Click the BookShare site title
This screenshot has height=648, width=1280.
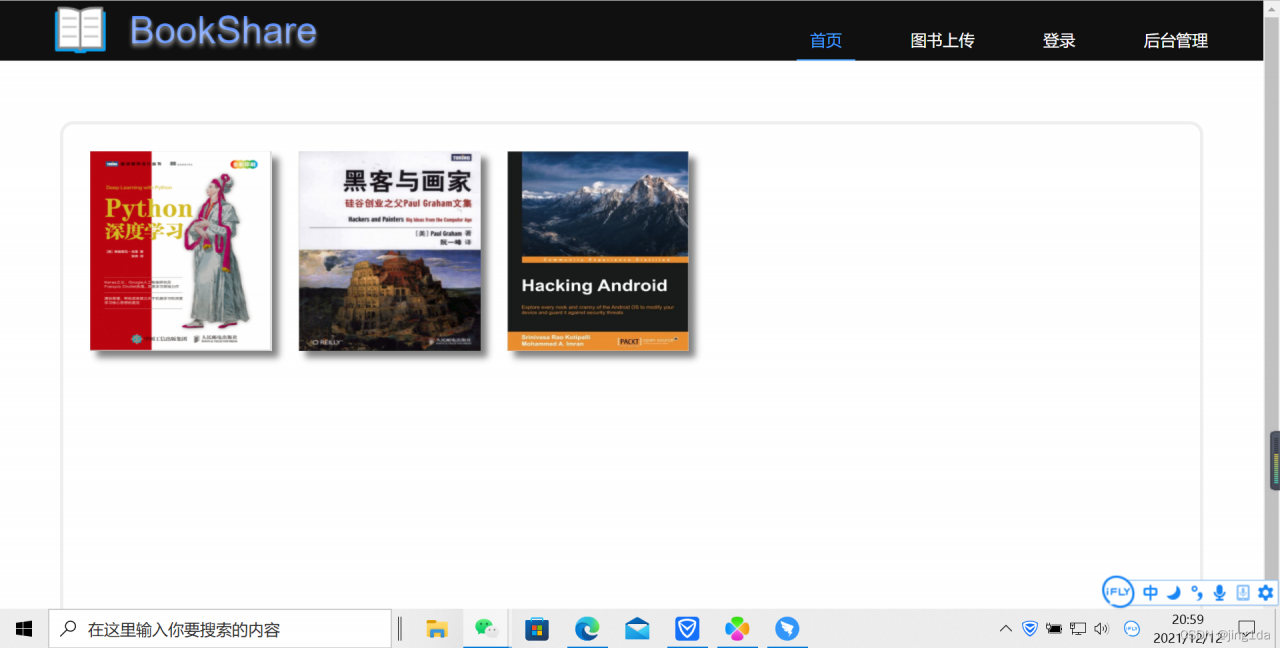[223, 31]
